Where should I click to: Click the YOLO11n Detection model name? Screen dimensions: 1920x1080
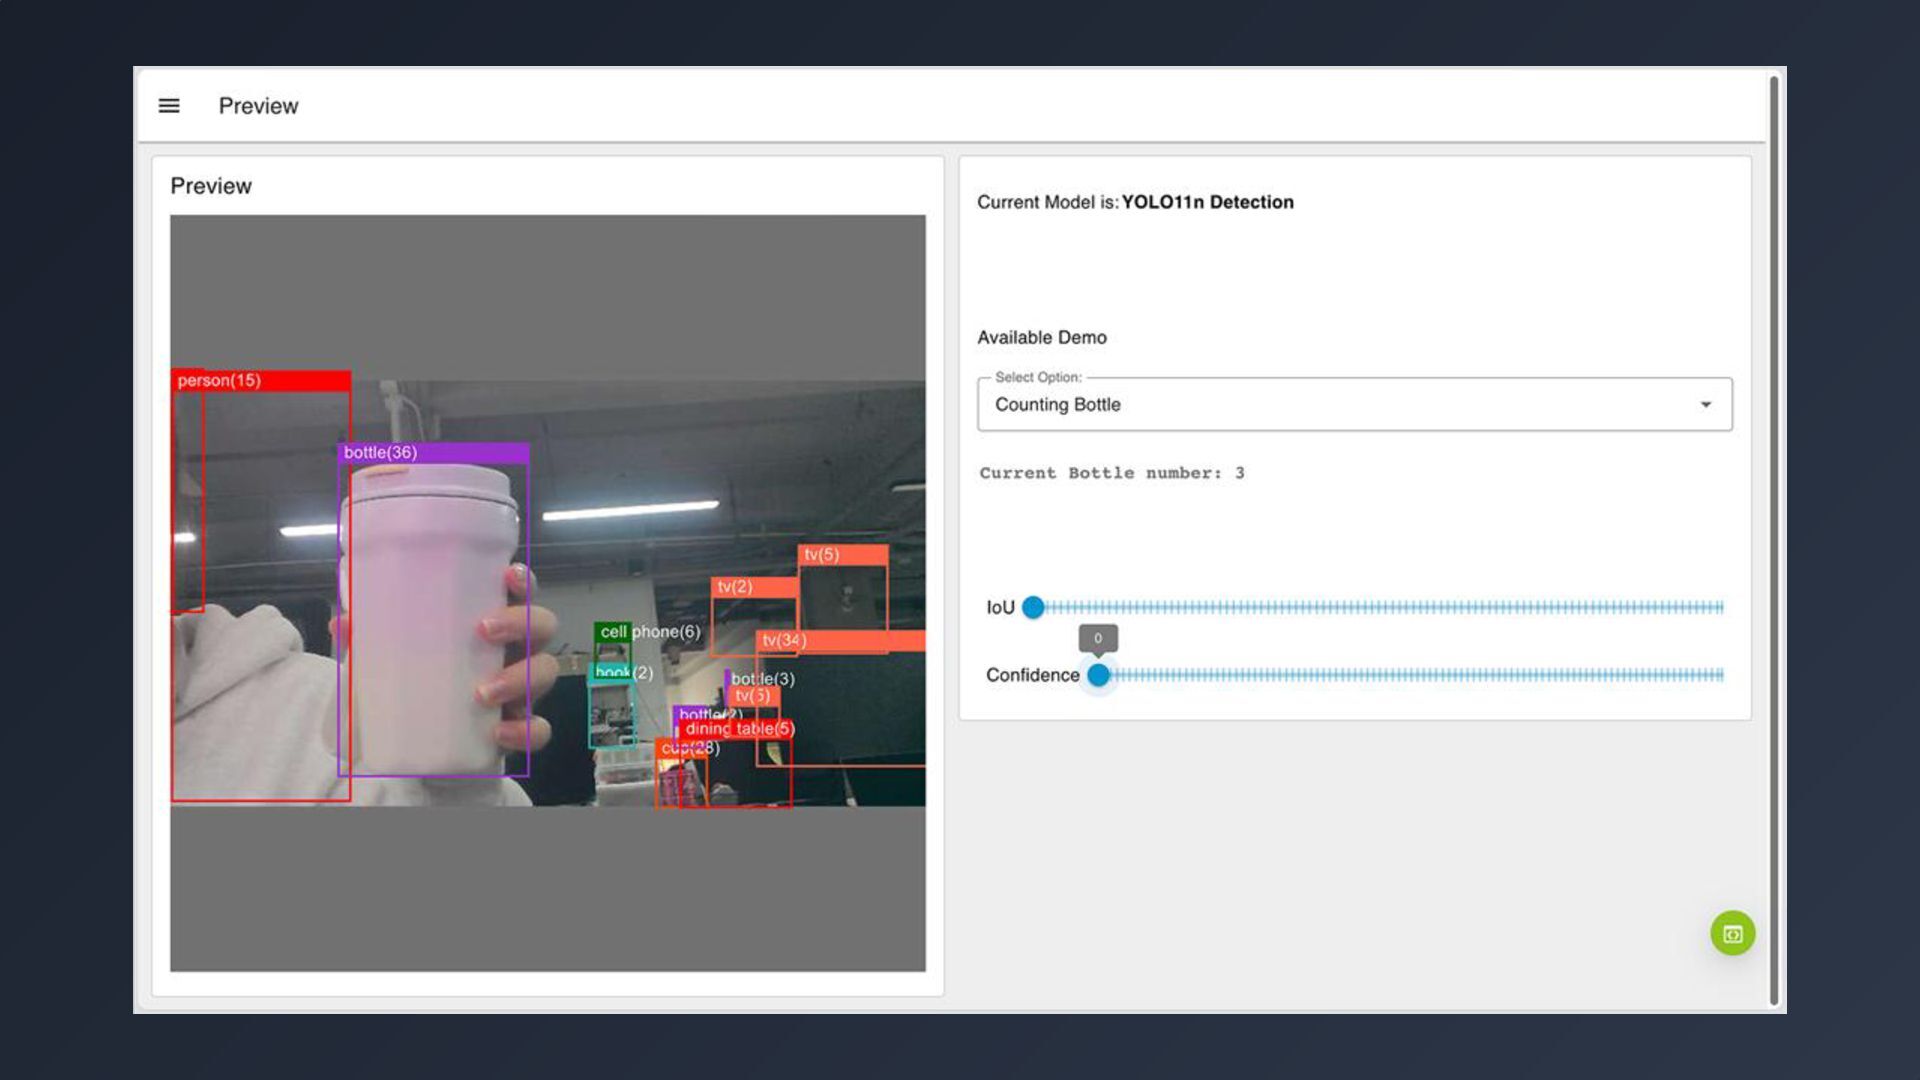point(1207,202)
